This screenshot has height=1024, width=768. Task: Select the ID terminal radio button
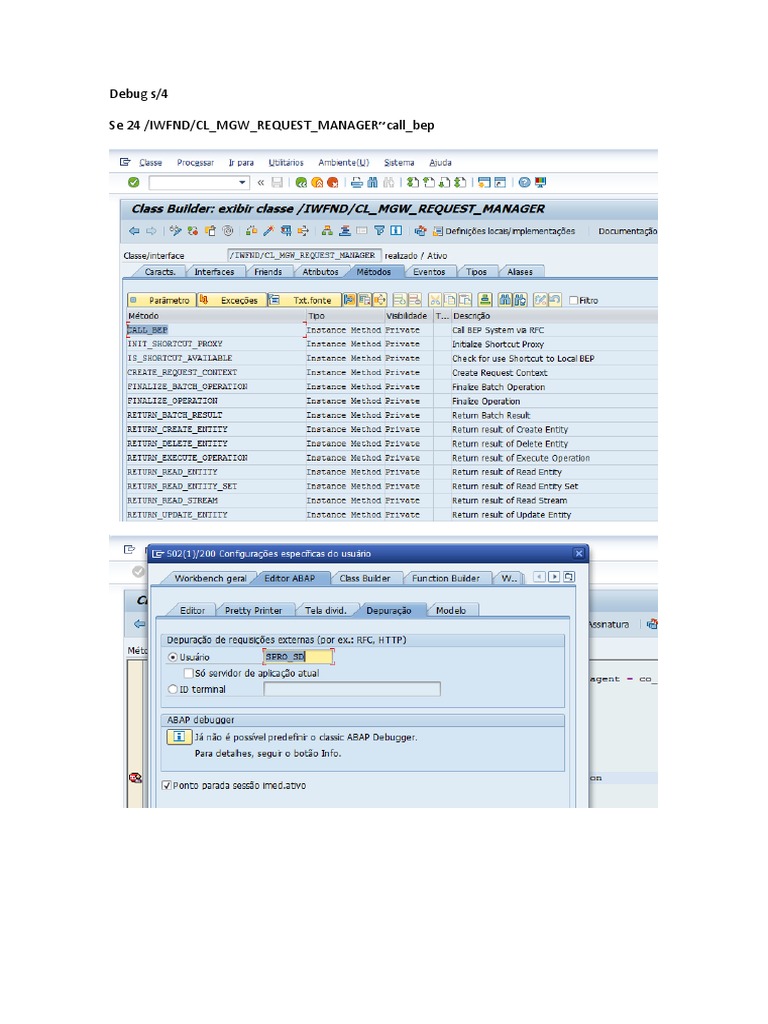coord(173,689)
